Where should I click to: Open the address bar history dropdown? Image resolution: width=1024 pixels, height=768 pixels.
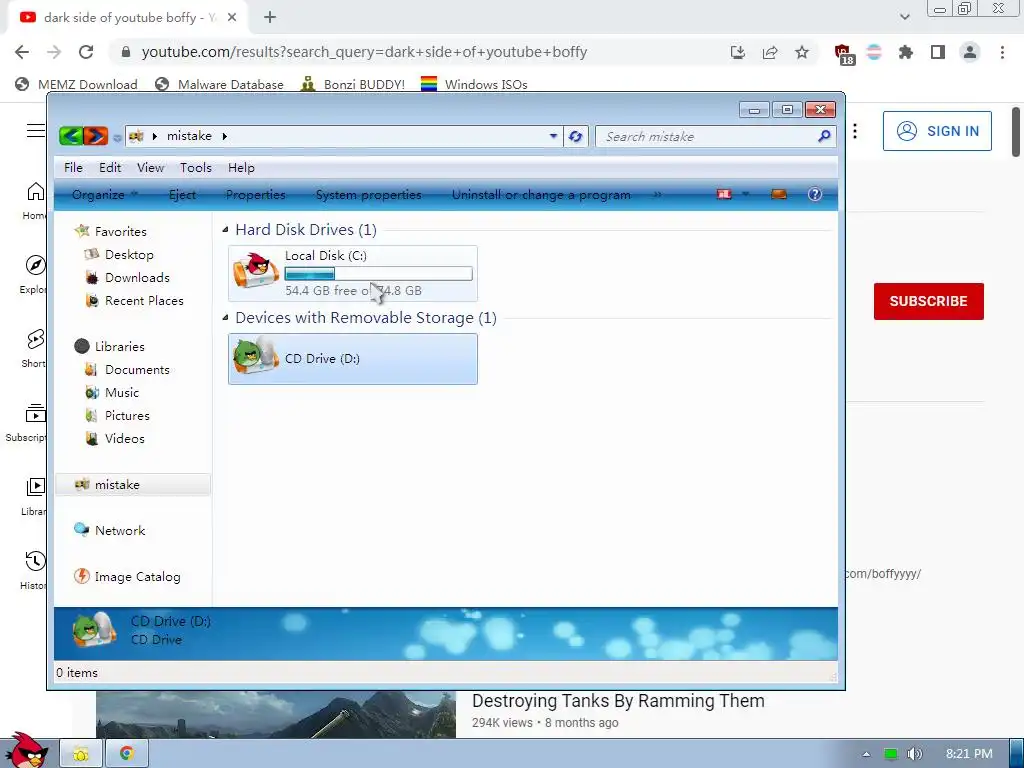[553, 136]
